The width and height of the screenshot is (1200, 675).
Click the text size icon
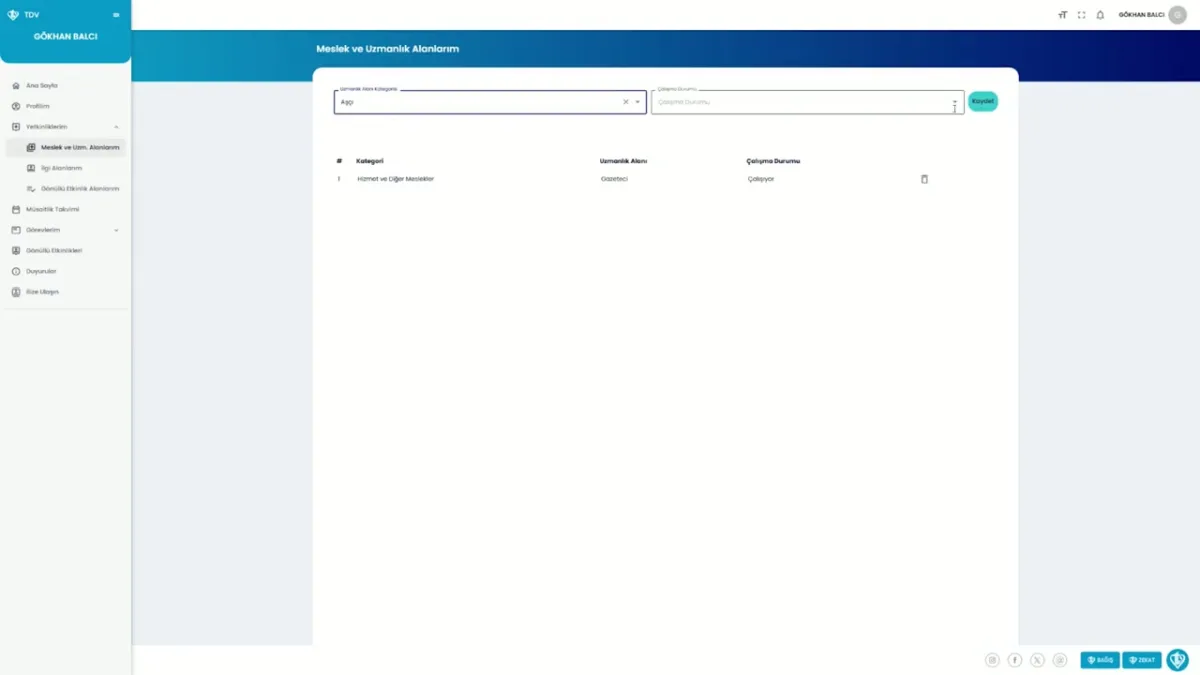(x=1062, y=15)
